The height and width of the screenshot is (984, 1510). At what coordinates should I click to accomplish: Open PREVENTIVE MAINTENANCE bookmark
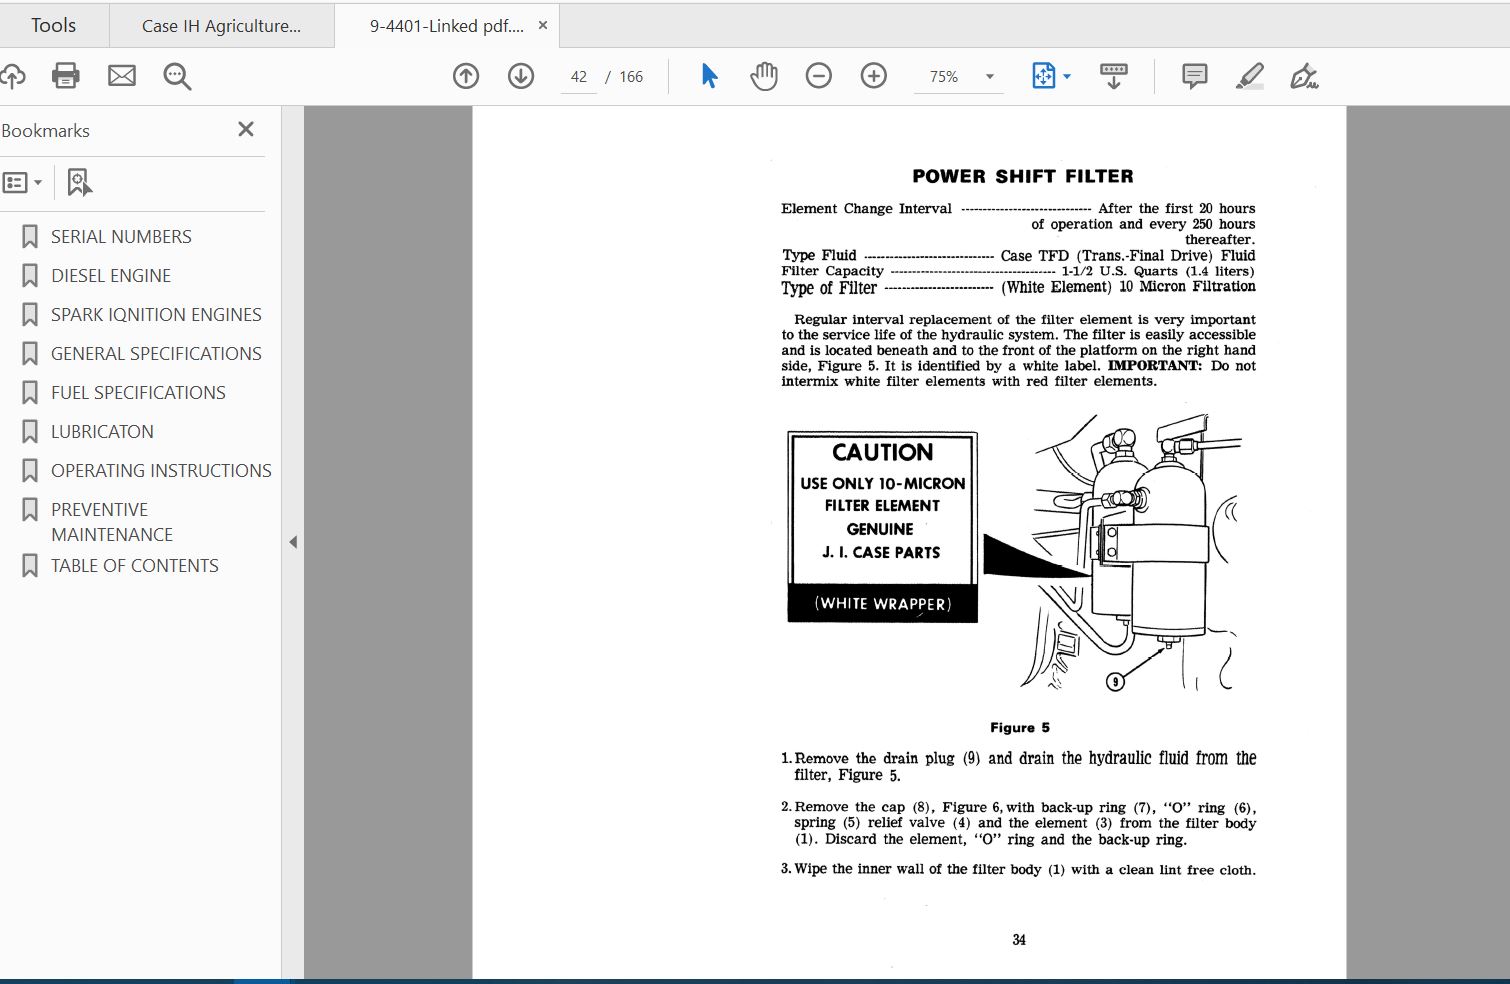(112, 522)
